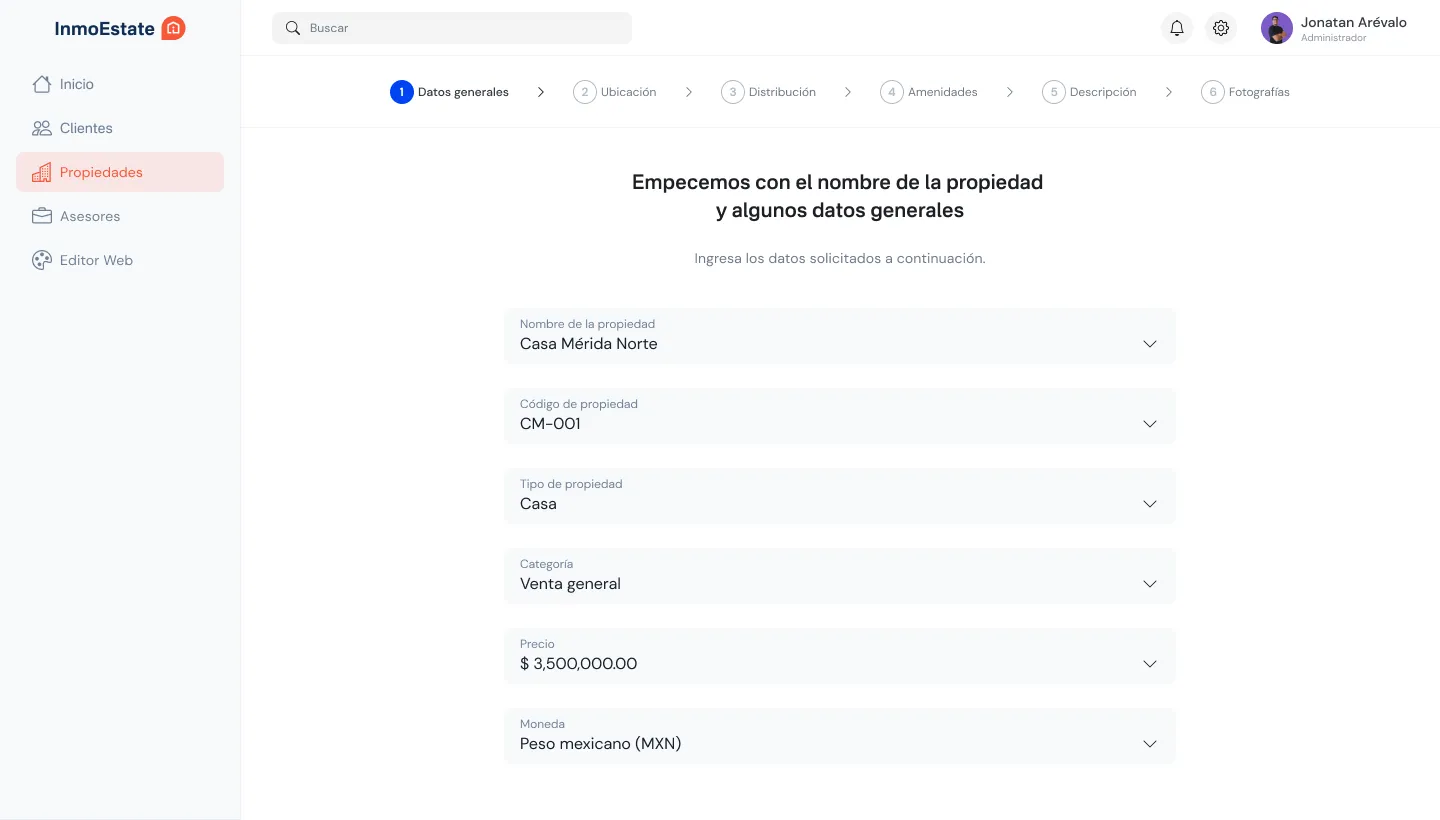
Task: Jump to step 2 Ubicación
Action: [615, 92]
